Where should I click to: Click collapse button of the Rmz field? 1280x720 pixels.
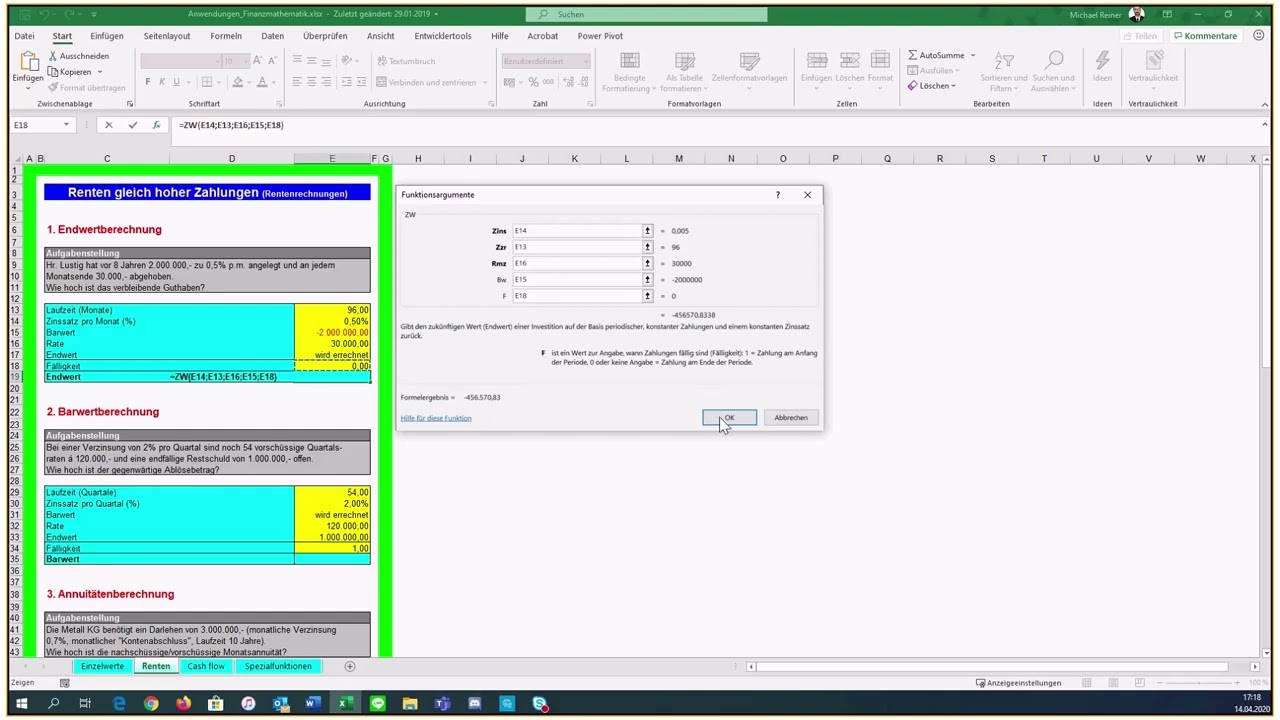pyautogui.click(x=647, y=263)
